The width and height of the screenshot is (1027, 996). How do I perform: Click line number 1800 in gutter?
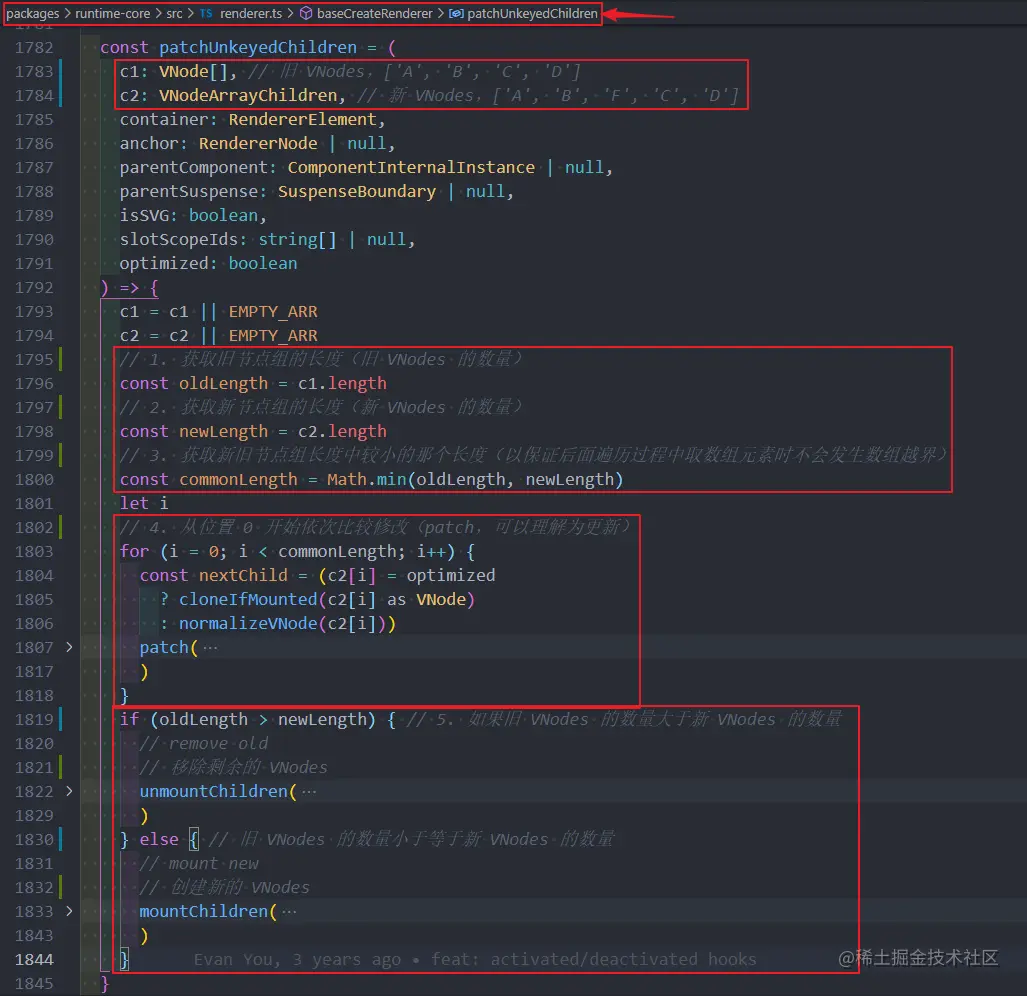pyautogui.click(x=34, y=479)
